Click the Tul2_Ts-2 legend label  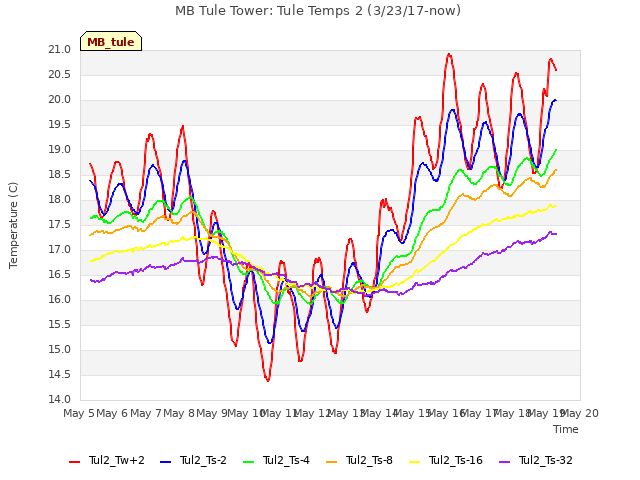(203, 460)
